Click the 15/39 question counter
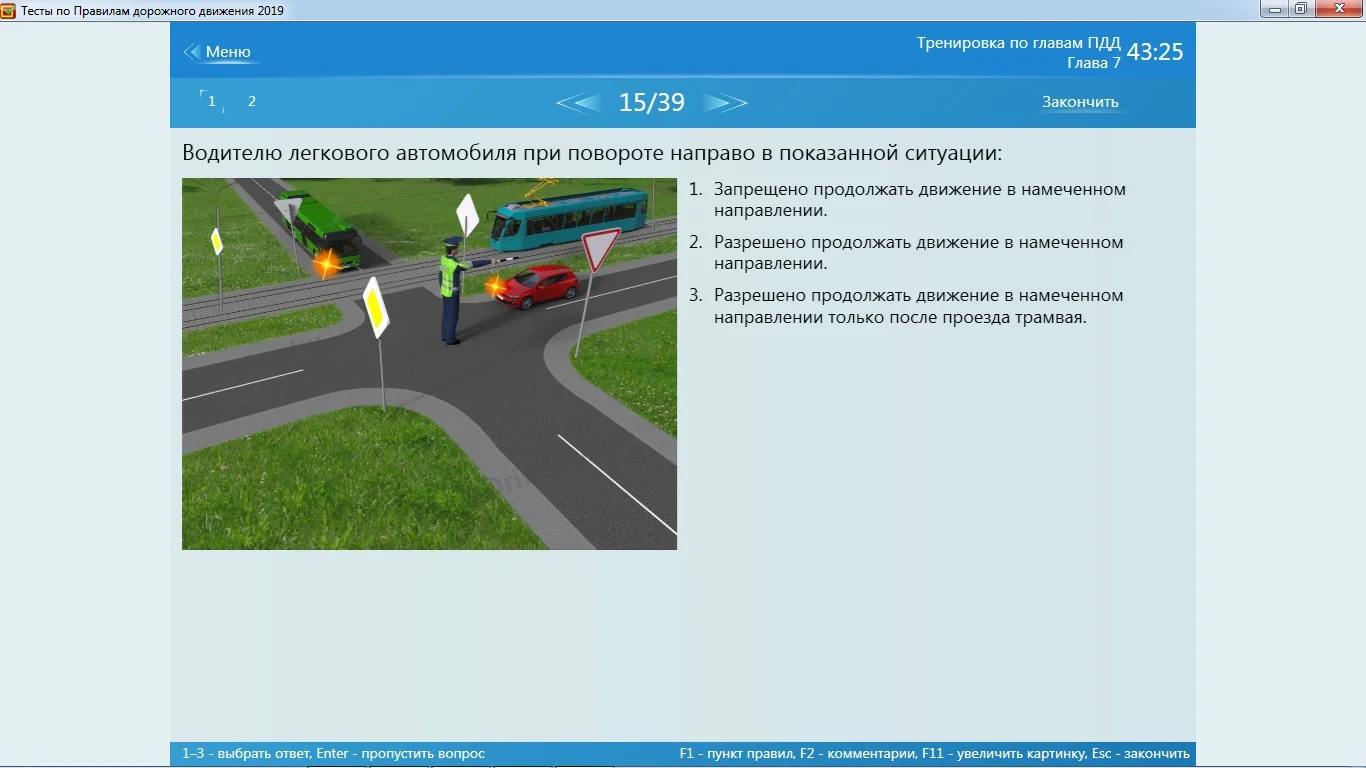 tap(652, 102)
